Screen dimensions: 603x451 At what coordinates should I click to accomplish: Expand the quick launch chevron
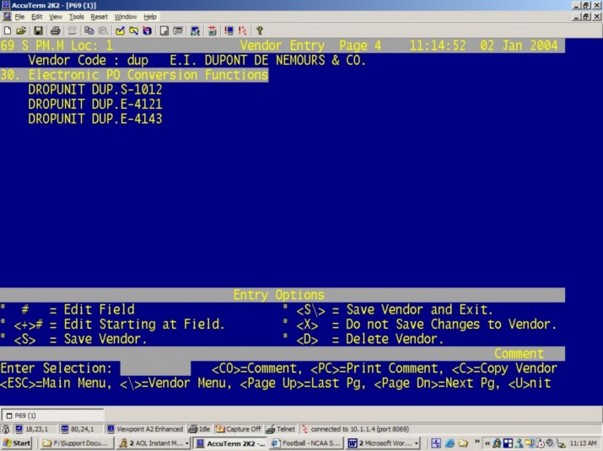pyautogui.click(x=477, y=441)
